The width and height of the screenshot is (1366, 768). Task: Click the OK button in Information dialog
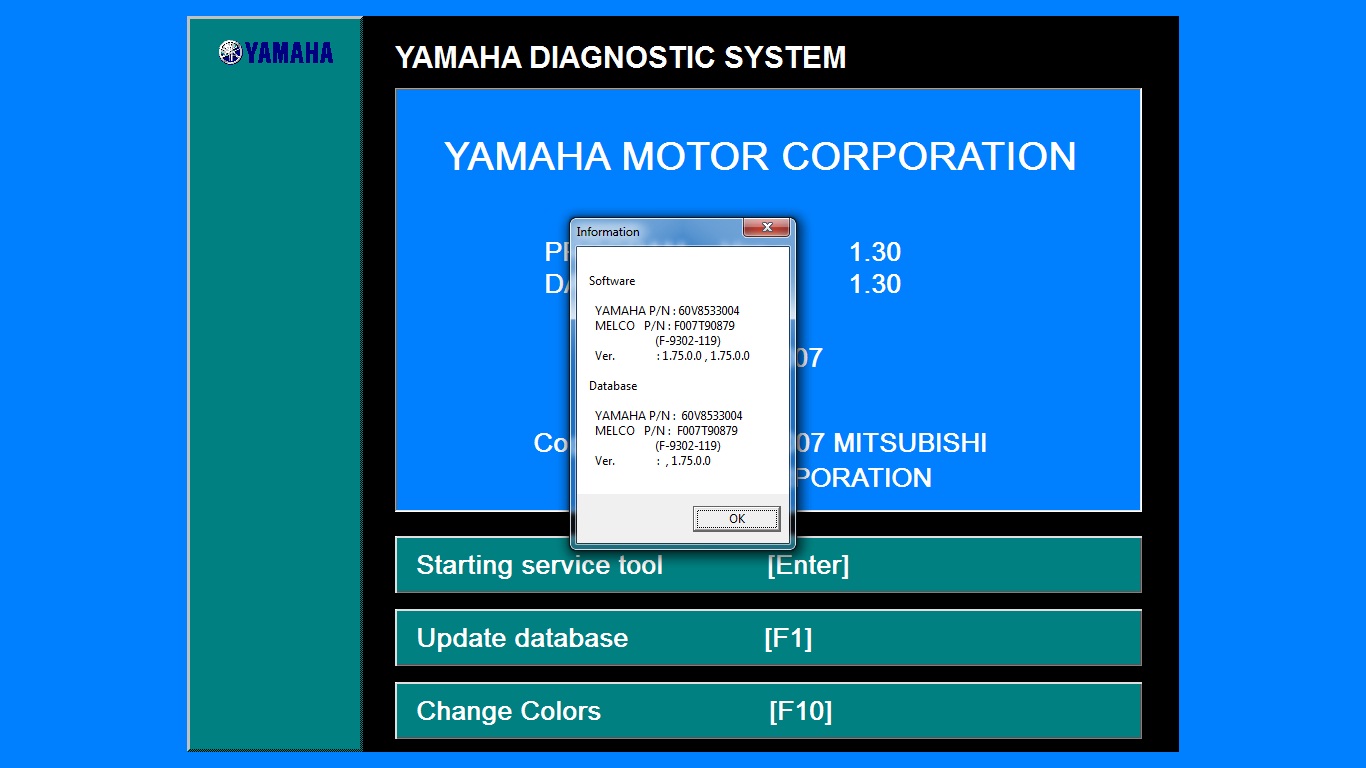(736, 519)
